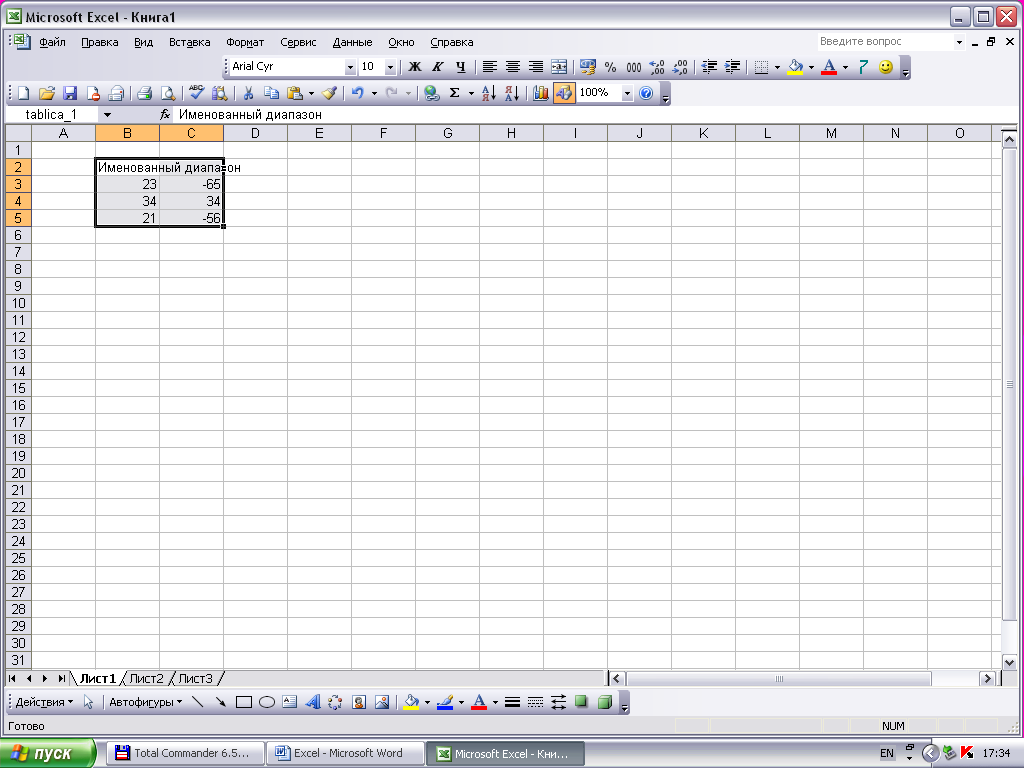Apply yellow fill color bucket
This screenshot has width=1024, height=768.
[x=795, y=67]
